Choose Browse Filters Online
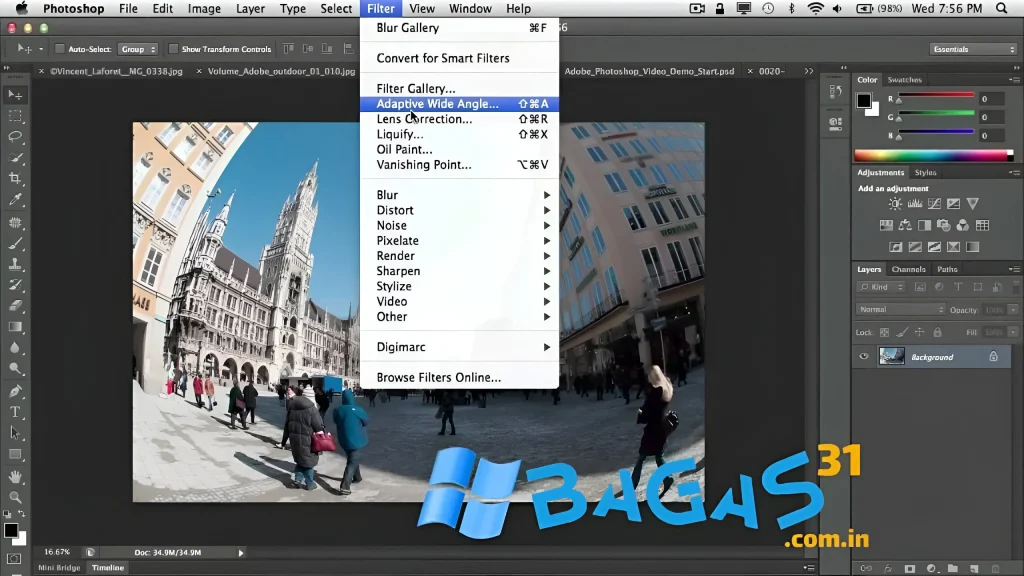This screenshot has height=576, width=1024. pos(460,377)
